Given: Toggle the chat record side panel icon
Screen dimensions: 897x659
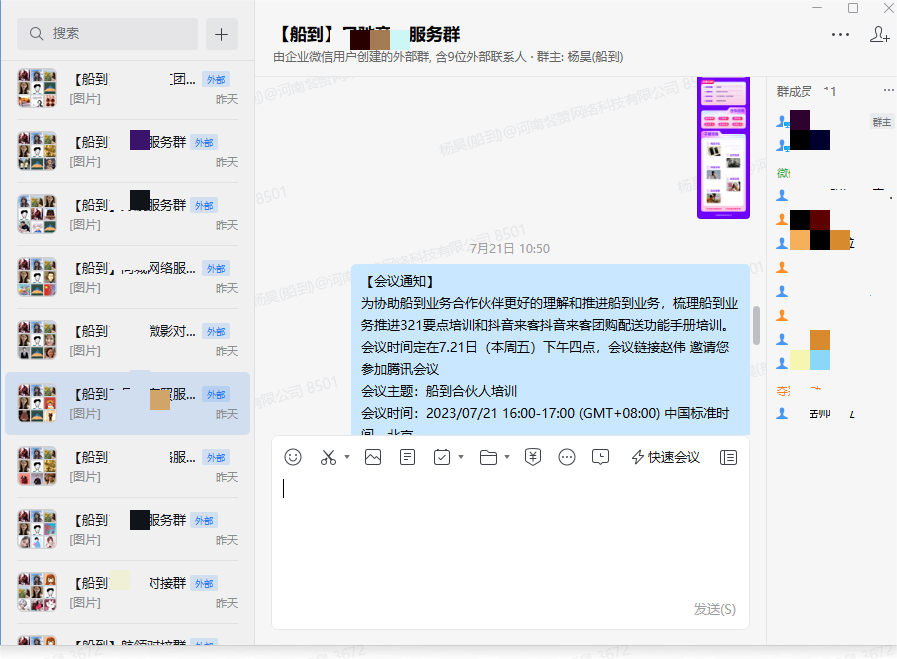Looking at the screenshot, I should [x=728, y=457].
